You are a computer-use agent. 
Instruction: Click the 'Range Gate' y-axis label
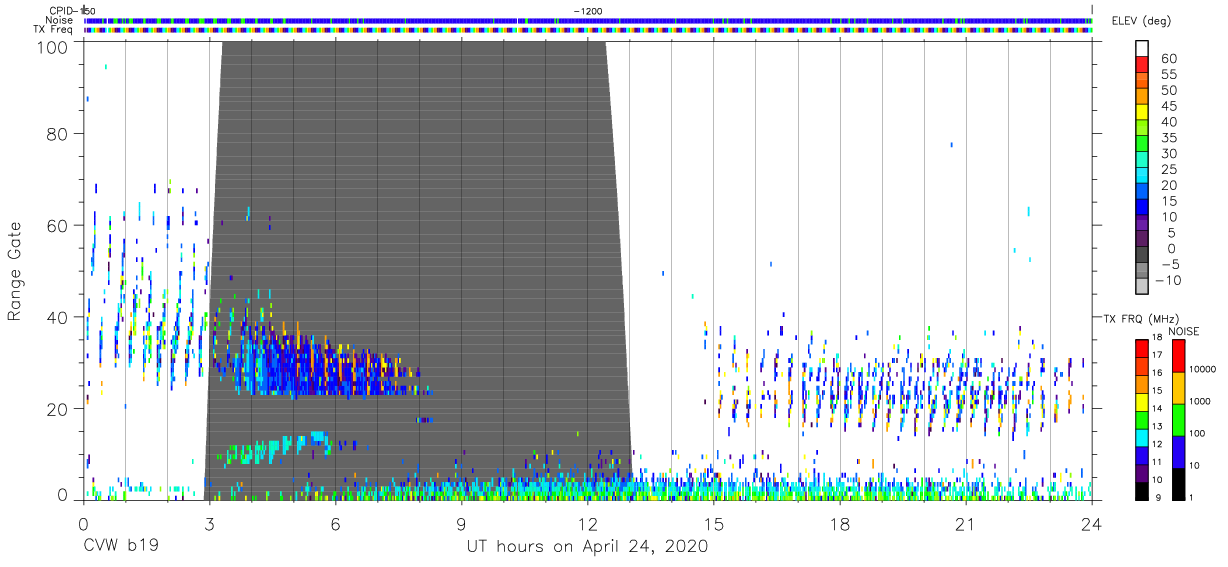tap(15, 271)
